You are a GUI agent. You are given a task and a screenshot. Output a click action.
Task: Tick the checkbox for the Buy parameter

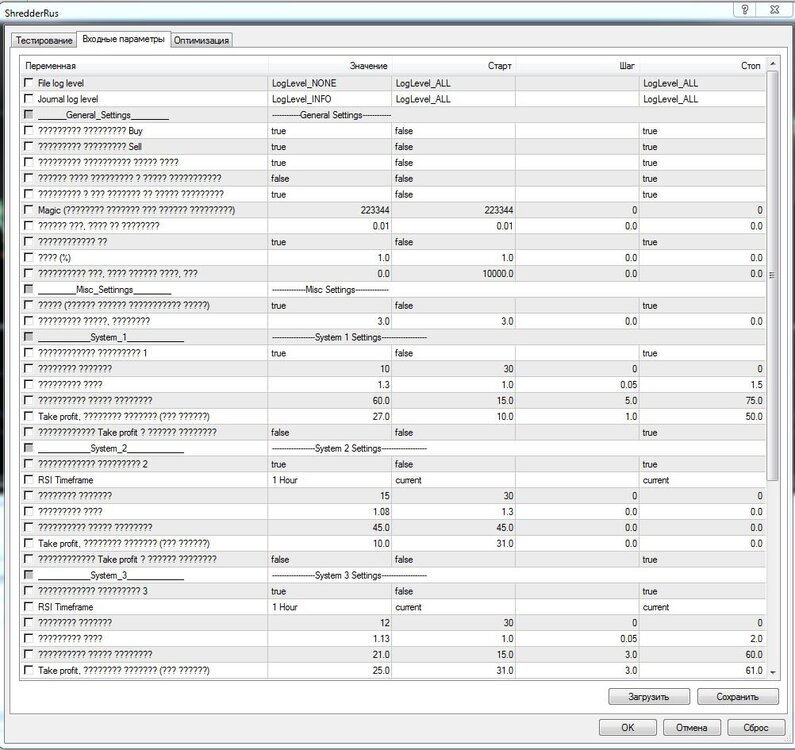pos(29,130)
